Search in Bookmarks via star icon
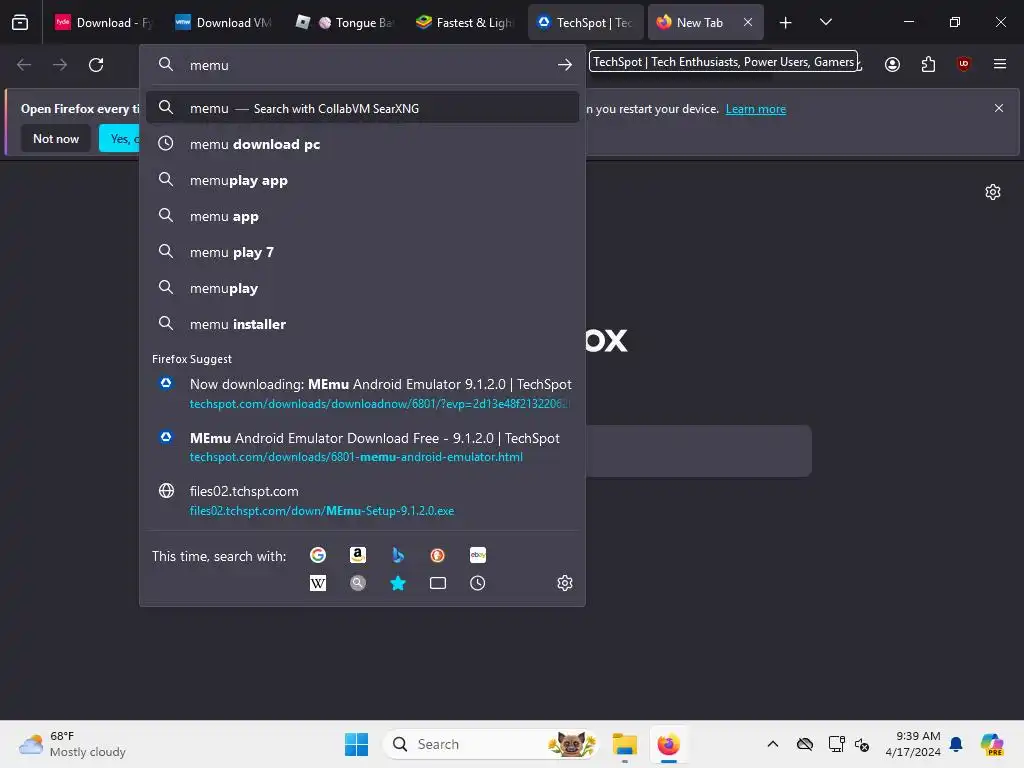 pos(398,583)
